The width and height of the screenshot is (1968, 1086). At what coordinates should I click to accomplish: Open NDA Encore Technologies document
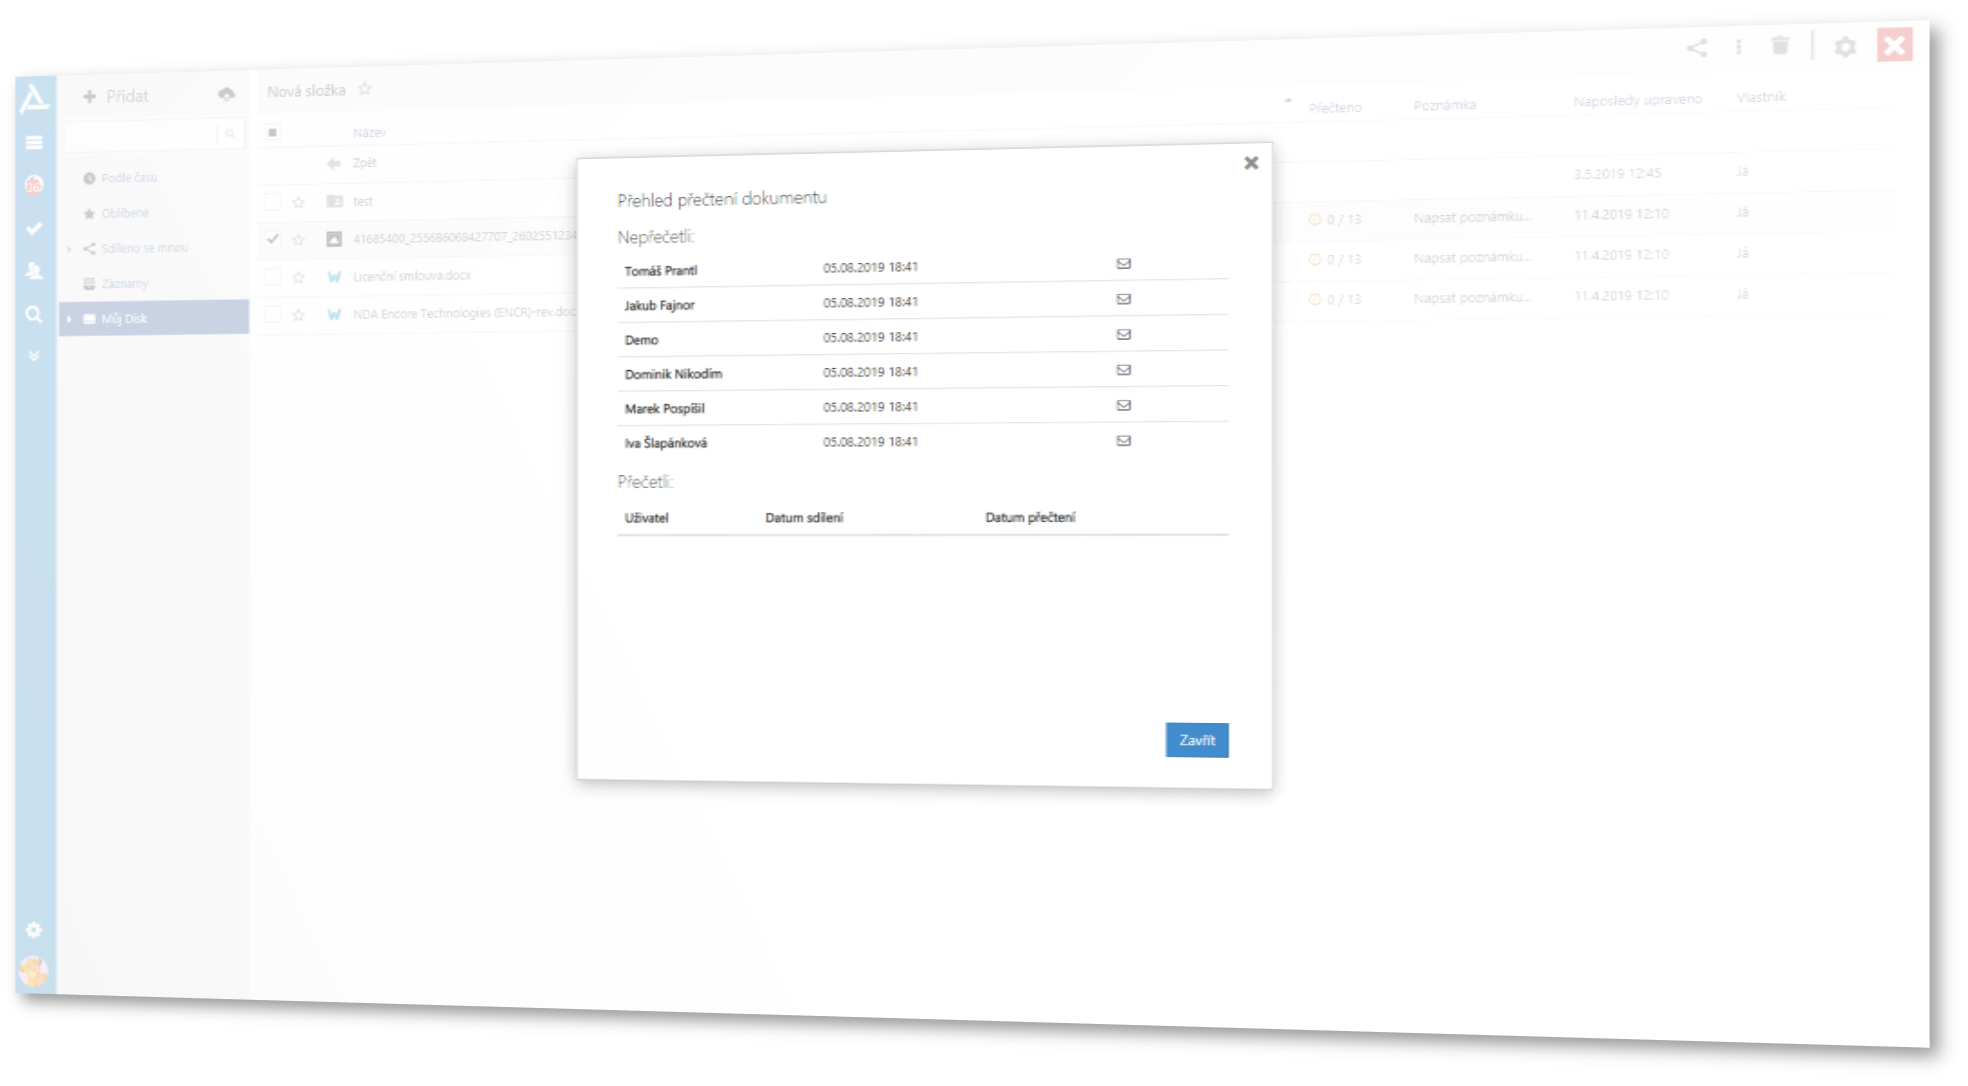click(464, 313)
